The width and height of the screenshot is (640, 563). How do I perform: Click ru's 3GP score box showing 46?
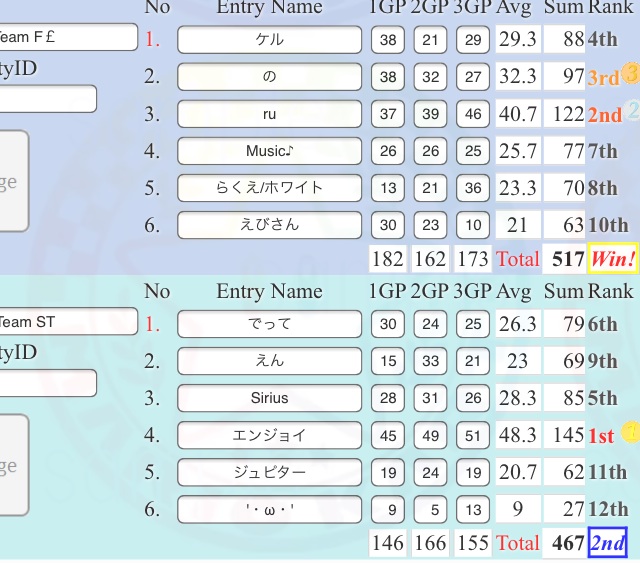[x=473, y=114]
